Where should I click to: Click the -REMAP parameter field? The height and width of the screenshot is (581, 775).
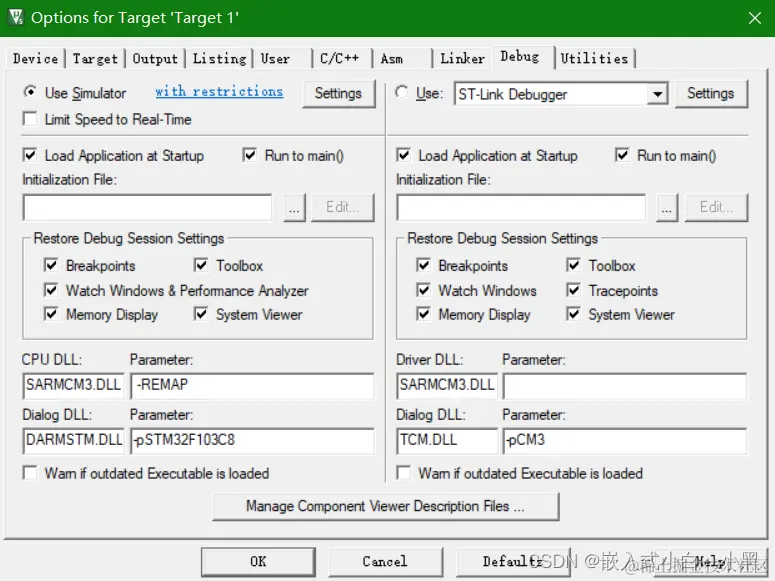coord(253,386)
